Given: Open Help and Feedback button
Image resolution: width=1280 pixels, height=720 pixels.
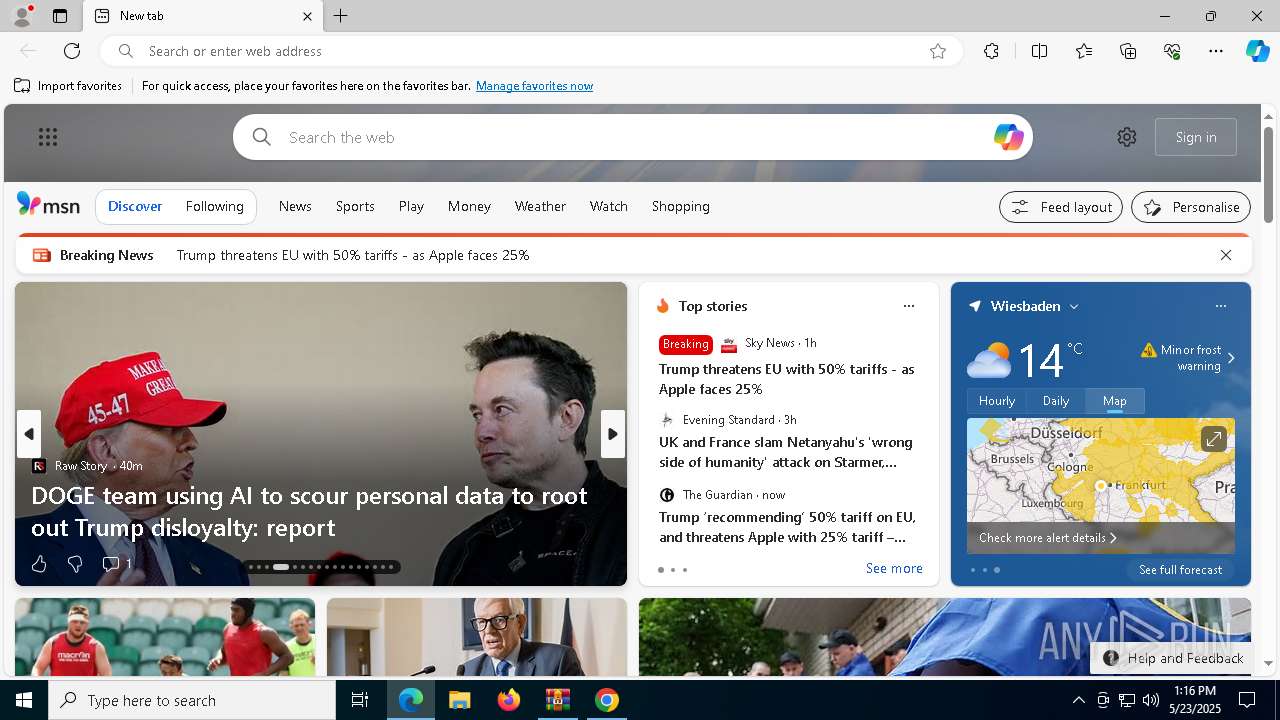Looking at the screenshot, I should coord(1173,658).
